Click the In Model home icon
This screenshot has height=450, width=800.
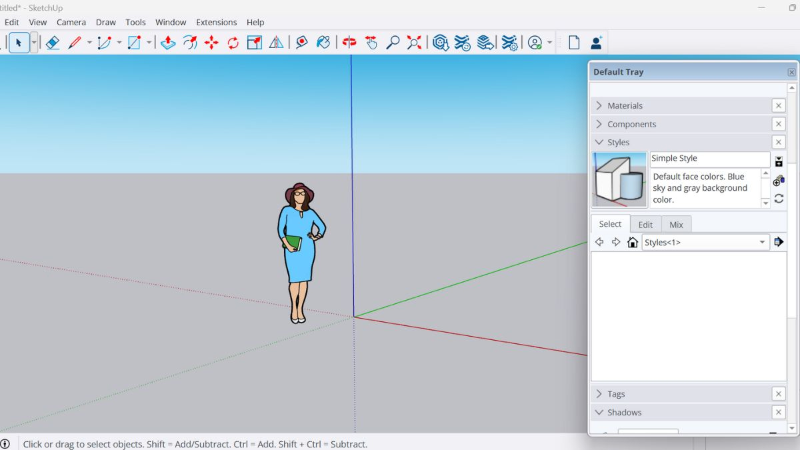click(x=632, y=242)
